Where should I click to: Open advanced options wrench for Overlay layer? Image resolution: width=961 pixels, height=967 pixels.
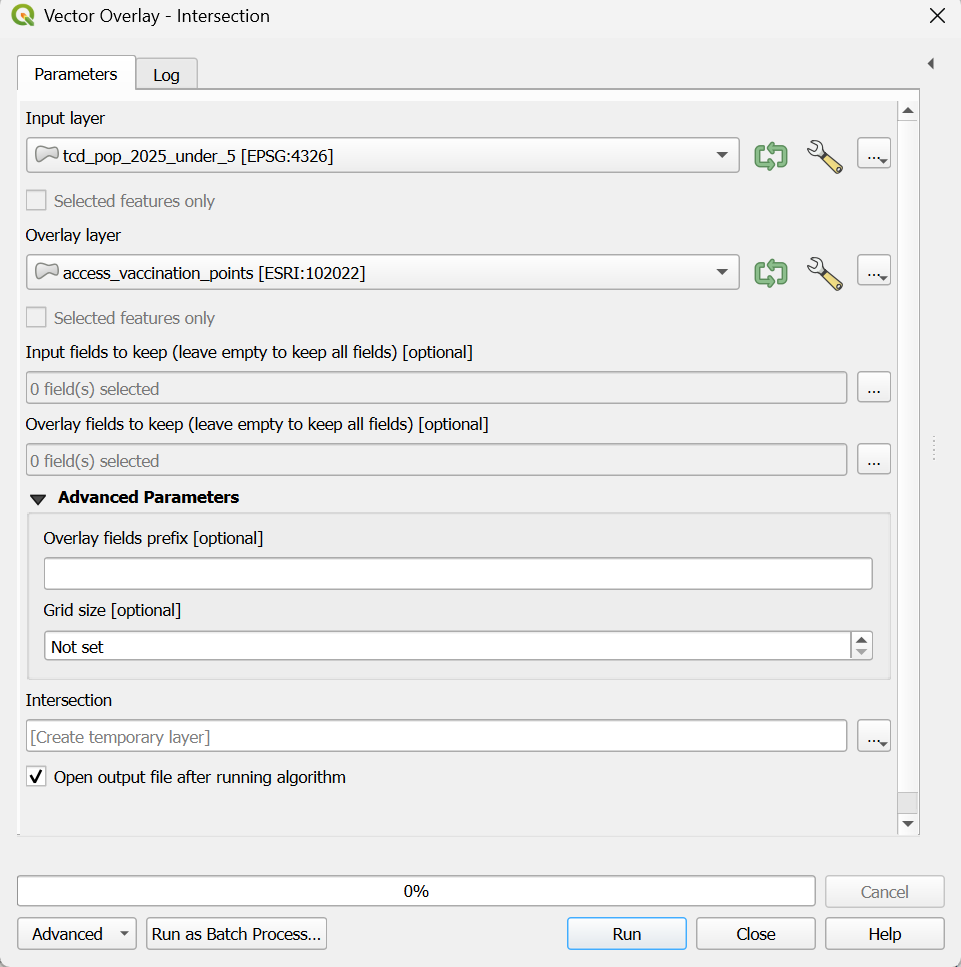point(824,273)
